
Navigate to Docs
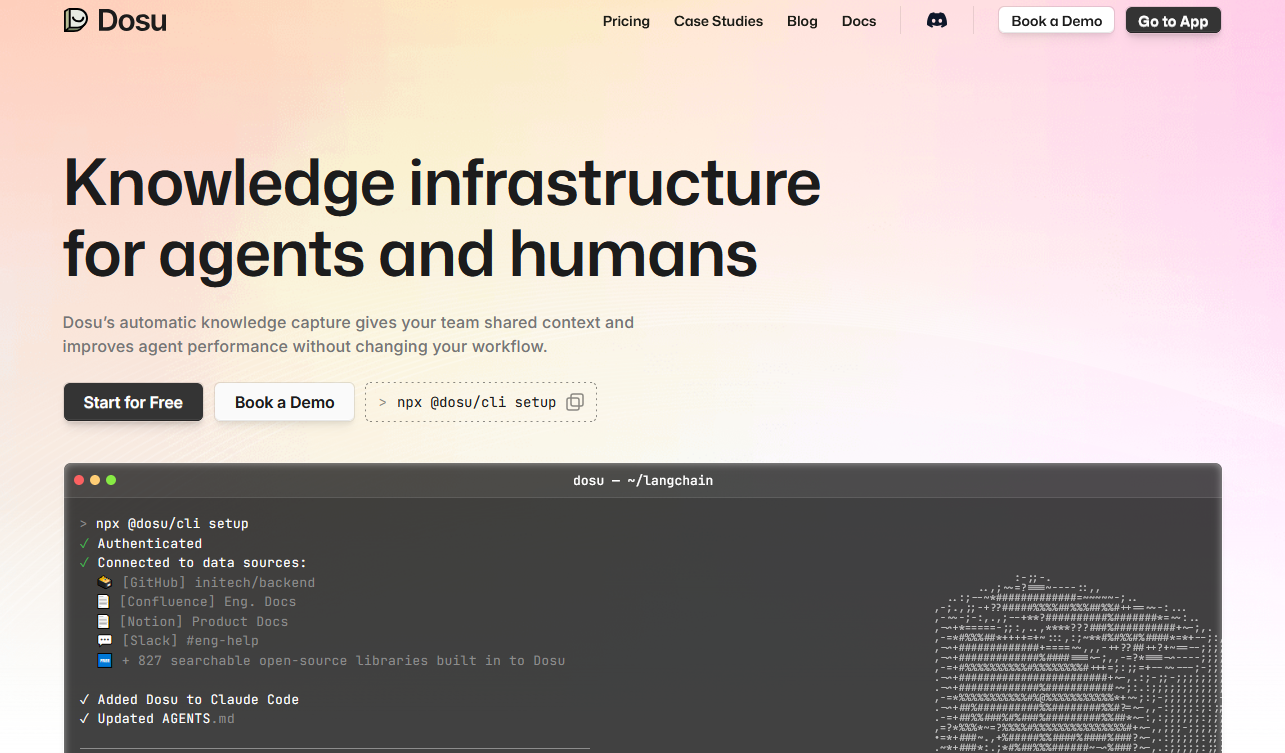(859, 21)
